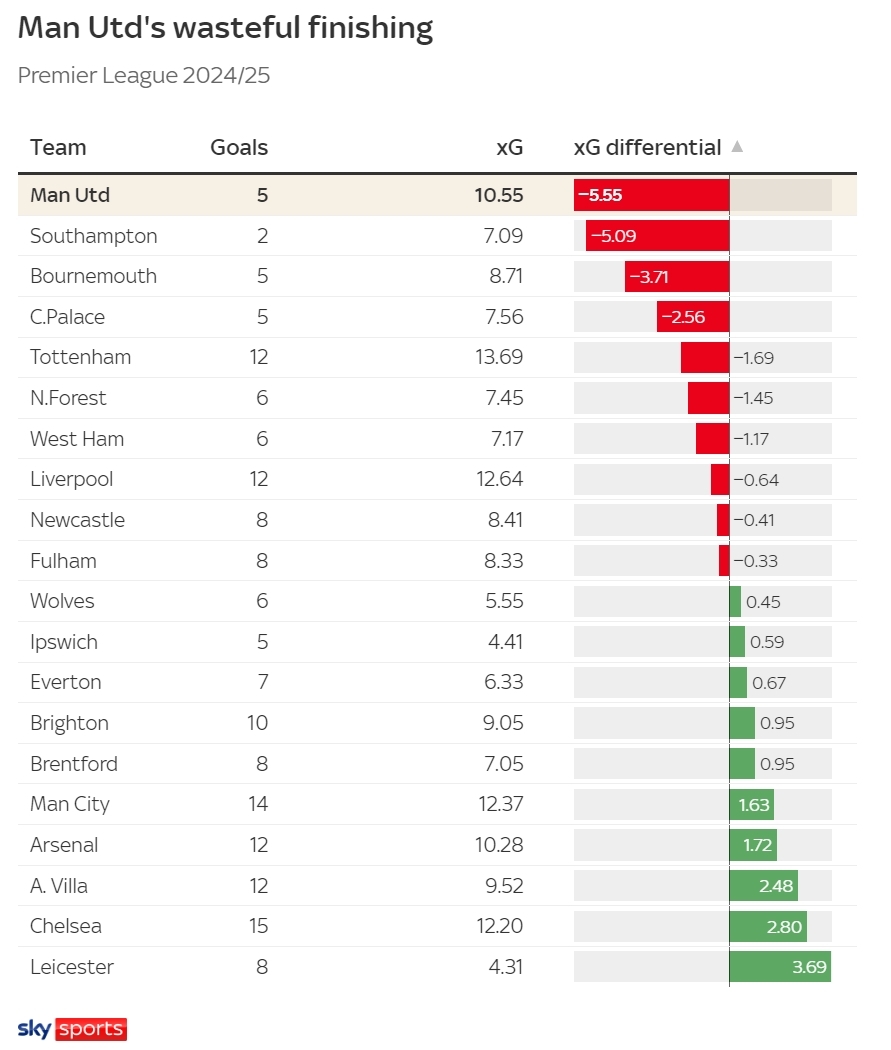Select the Bournemouth team name
The image size is (891, 1050).
(x=94, y=276)
